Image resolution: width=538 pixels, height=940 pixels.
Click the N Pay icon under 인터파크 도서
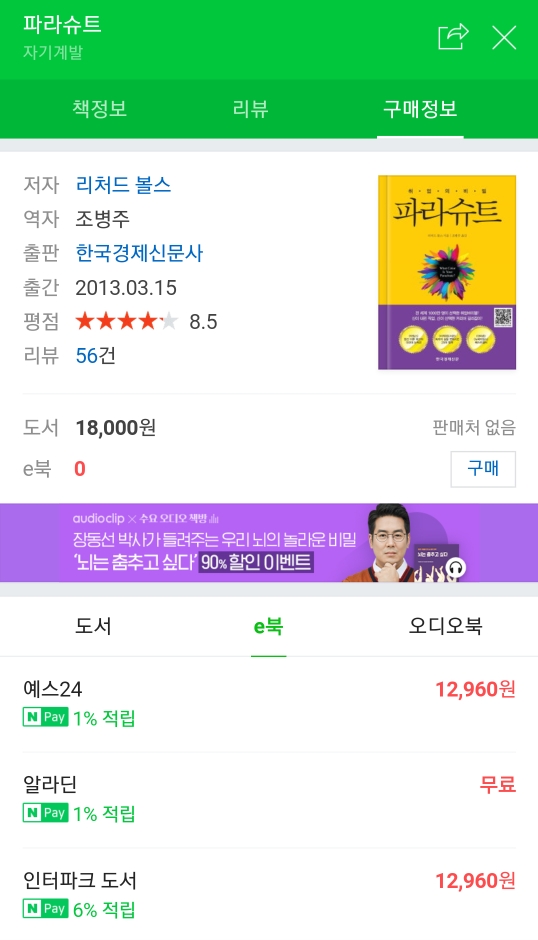click(x=45, y=909)
